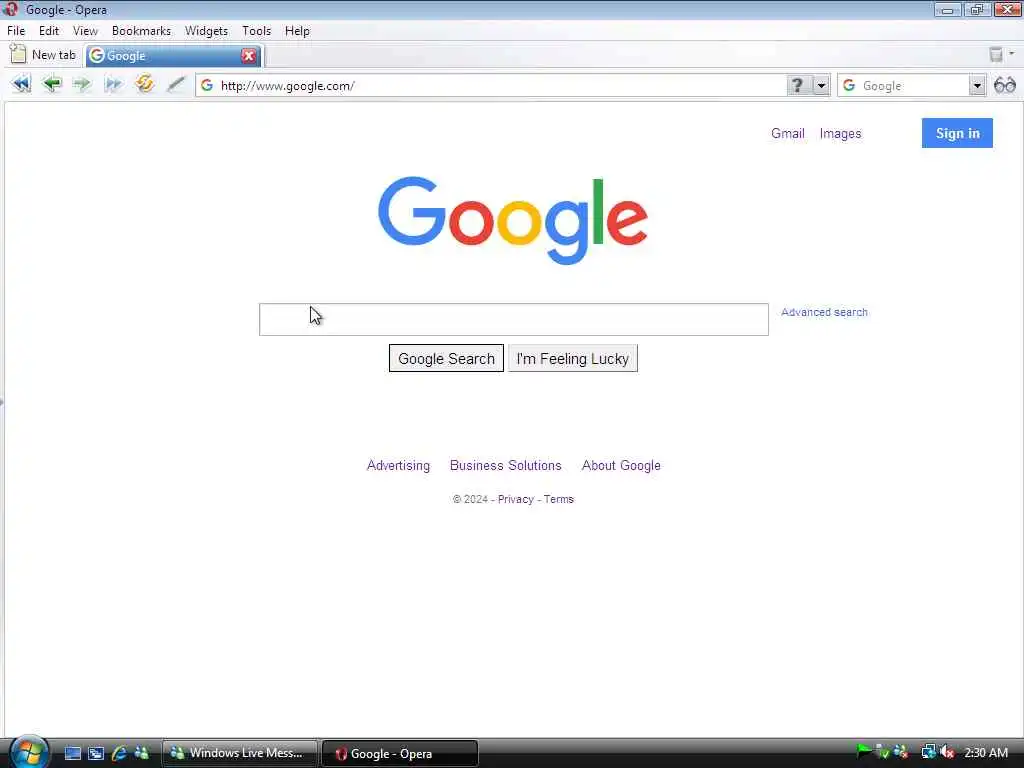Switch to Windows Live Messenger taskbar button
The image size is (1024, 768).
(240, 753)
